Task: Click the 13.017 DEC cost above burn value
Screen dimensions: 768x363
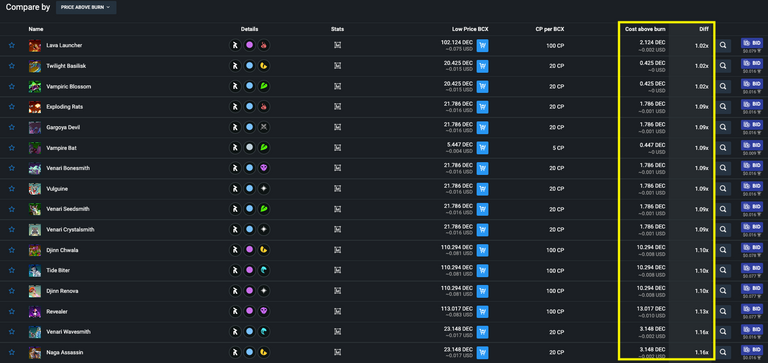Action: 651,308
